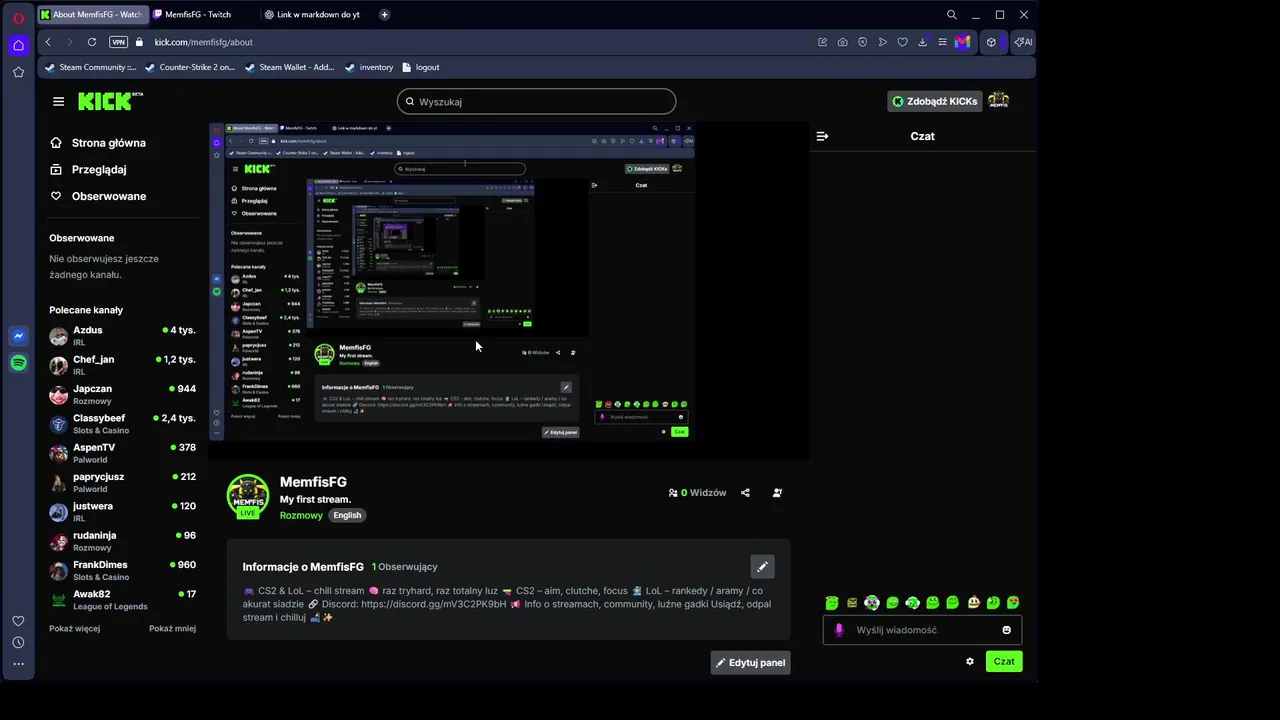Open AspenTV recommended channel

click(x=122, y=453)
